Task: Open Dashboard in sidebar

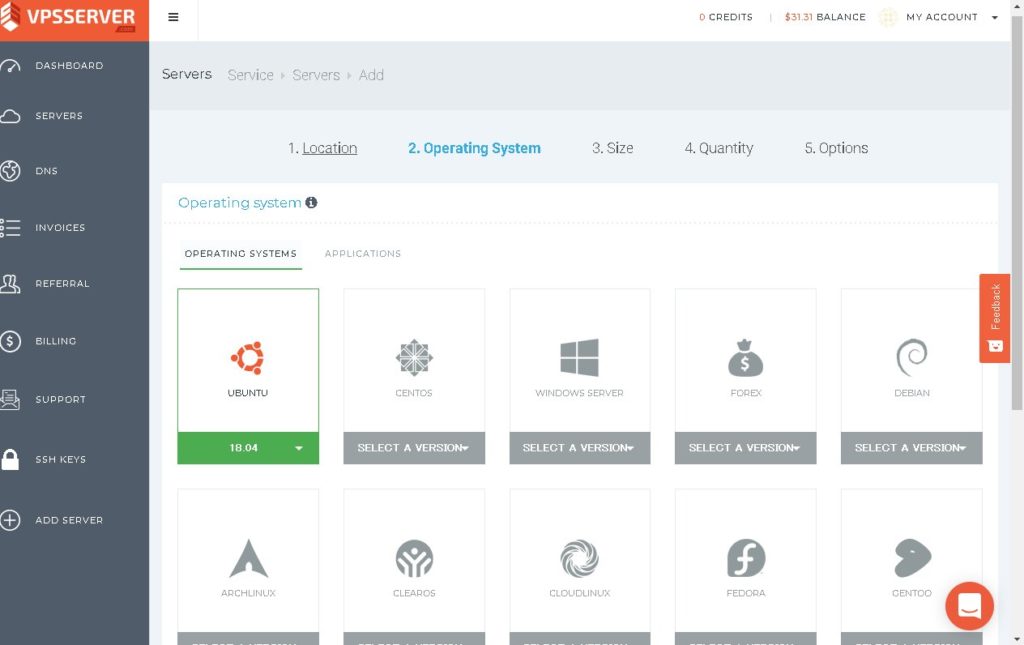Action: [x=69, y=66]
